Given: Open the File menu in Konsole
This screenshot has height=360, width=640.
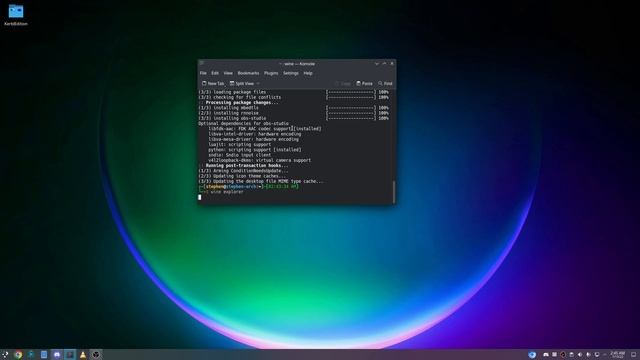Looking at the screenshot, I should pos(203,73).
